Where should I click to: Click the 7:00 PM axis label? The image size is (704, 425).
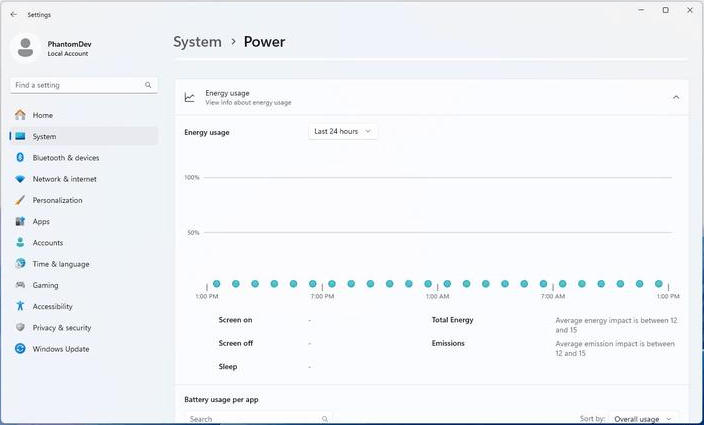(x=322, y=296)
